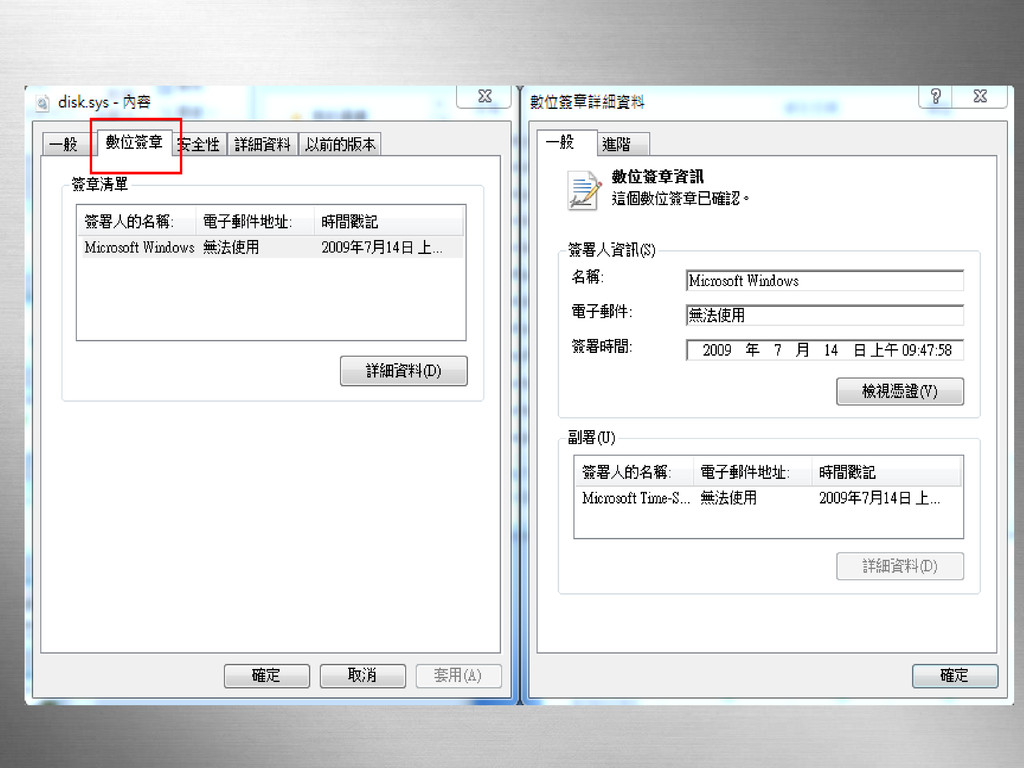The image size is (1024, 768).
Task: Select Microsoft Time-S... countersignature row
Action: [x=769, y=498]
